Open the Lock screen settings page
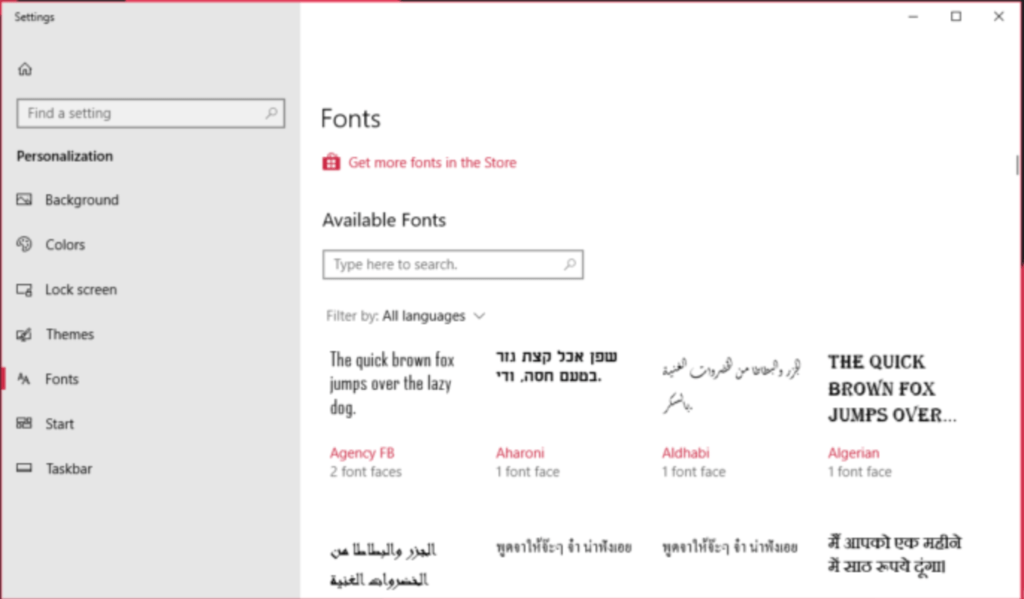Viewport: 1024px width, 599px height. tap(150, 289)
